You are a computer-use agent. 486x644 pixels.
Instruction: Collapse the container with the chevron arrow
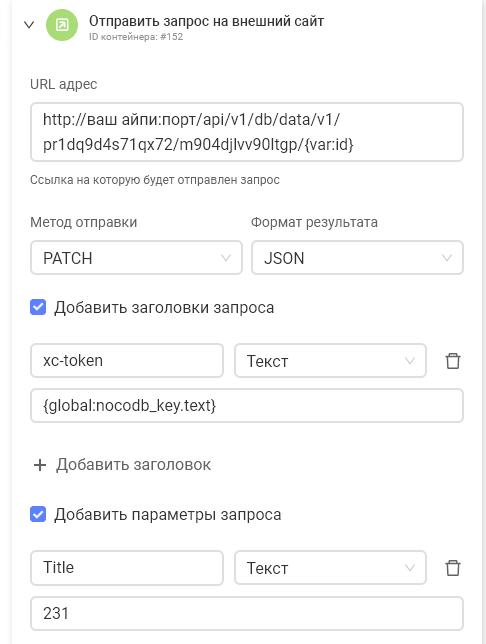tap(29, 25)
